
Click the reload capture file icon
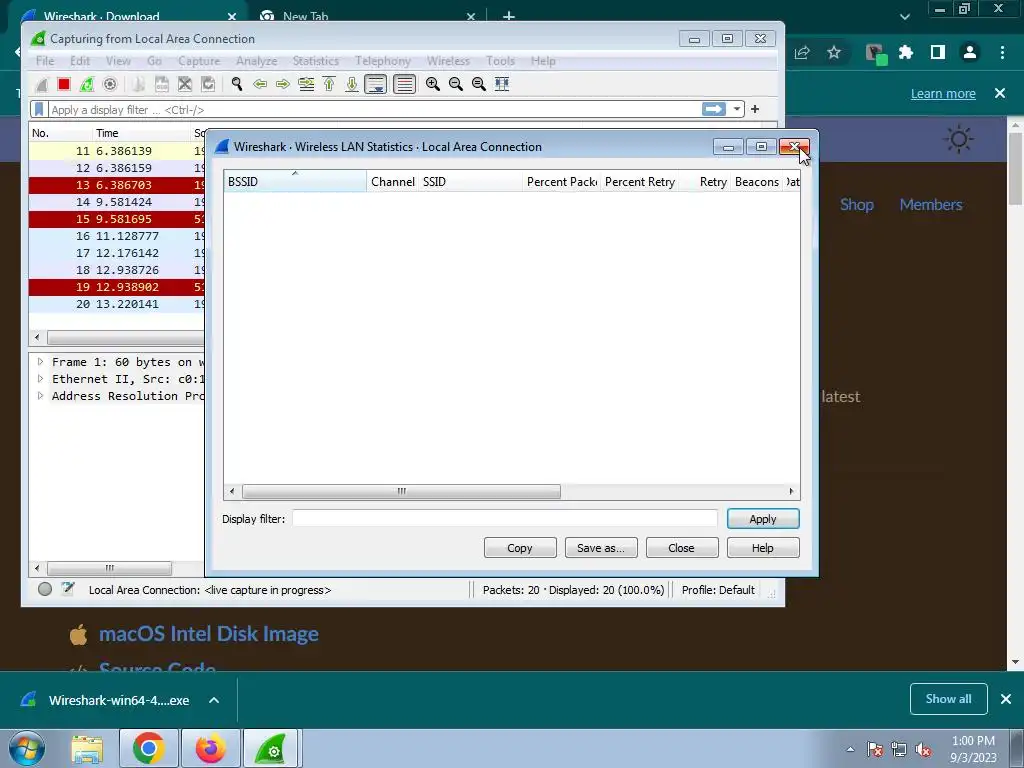208,84
